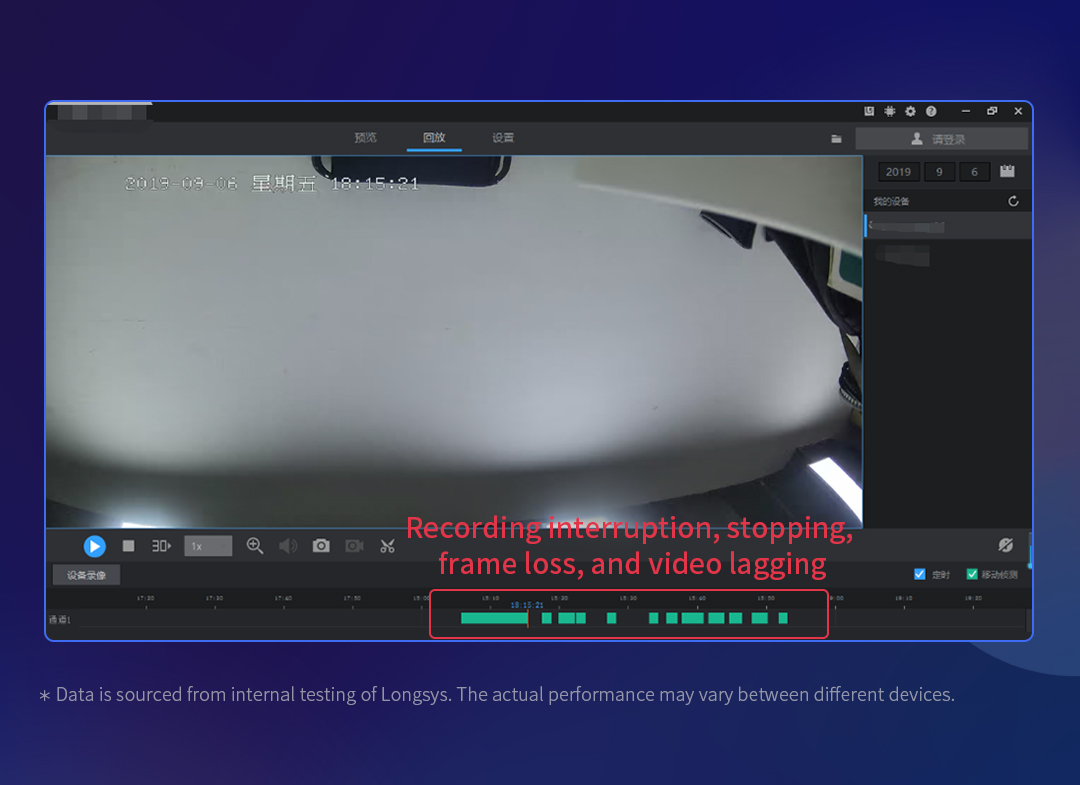Image resolution: width=1080 pixels, height=785 pixels.
Task: Take a snapshot with the camera icon
Action: (x=321, y=546)
